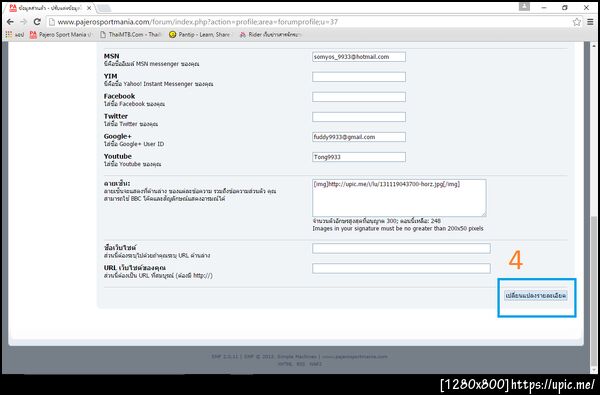Go back with the browser back arrow
This screenshot has height=395, width=600.
coord(10,22)
